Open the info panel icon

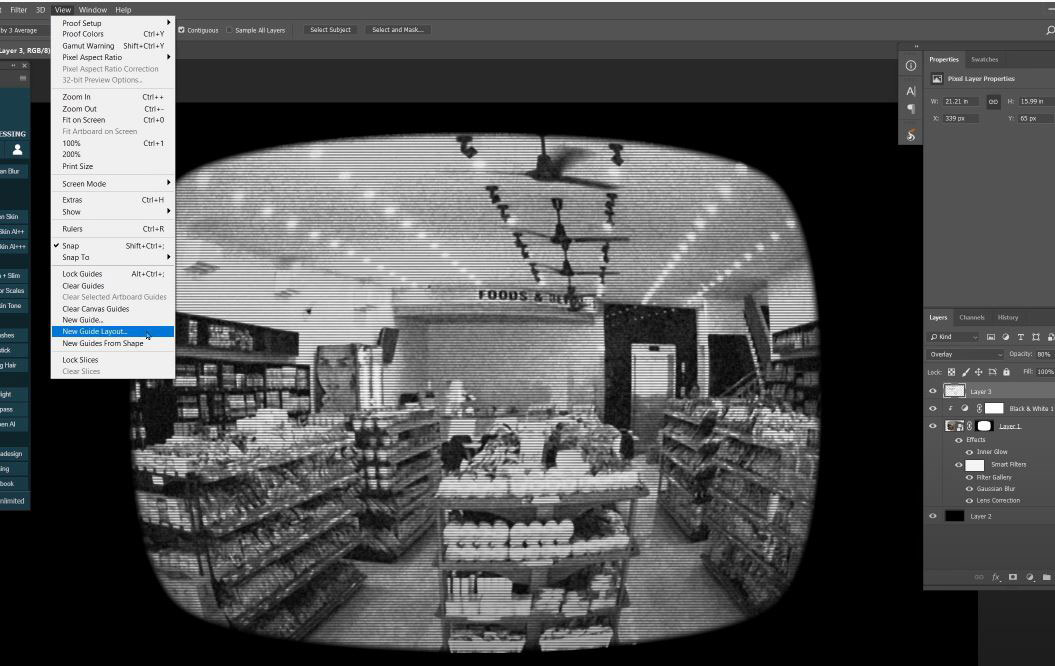click(x=910, y=65)
